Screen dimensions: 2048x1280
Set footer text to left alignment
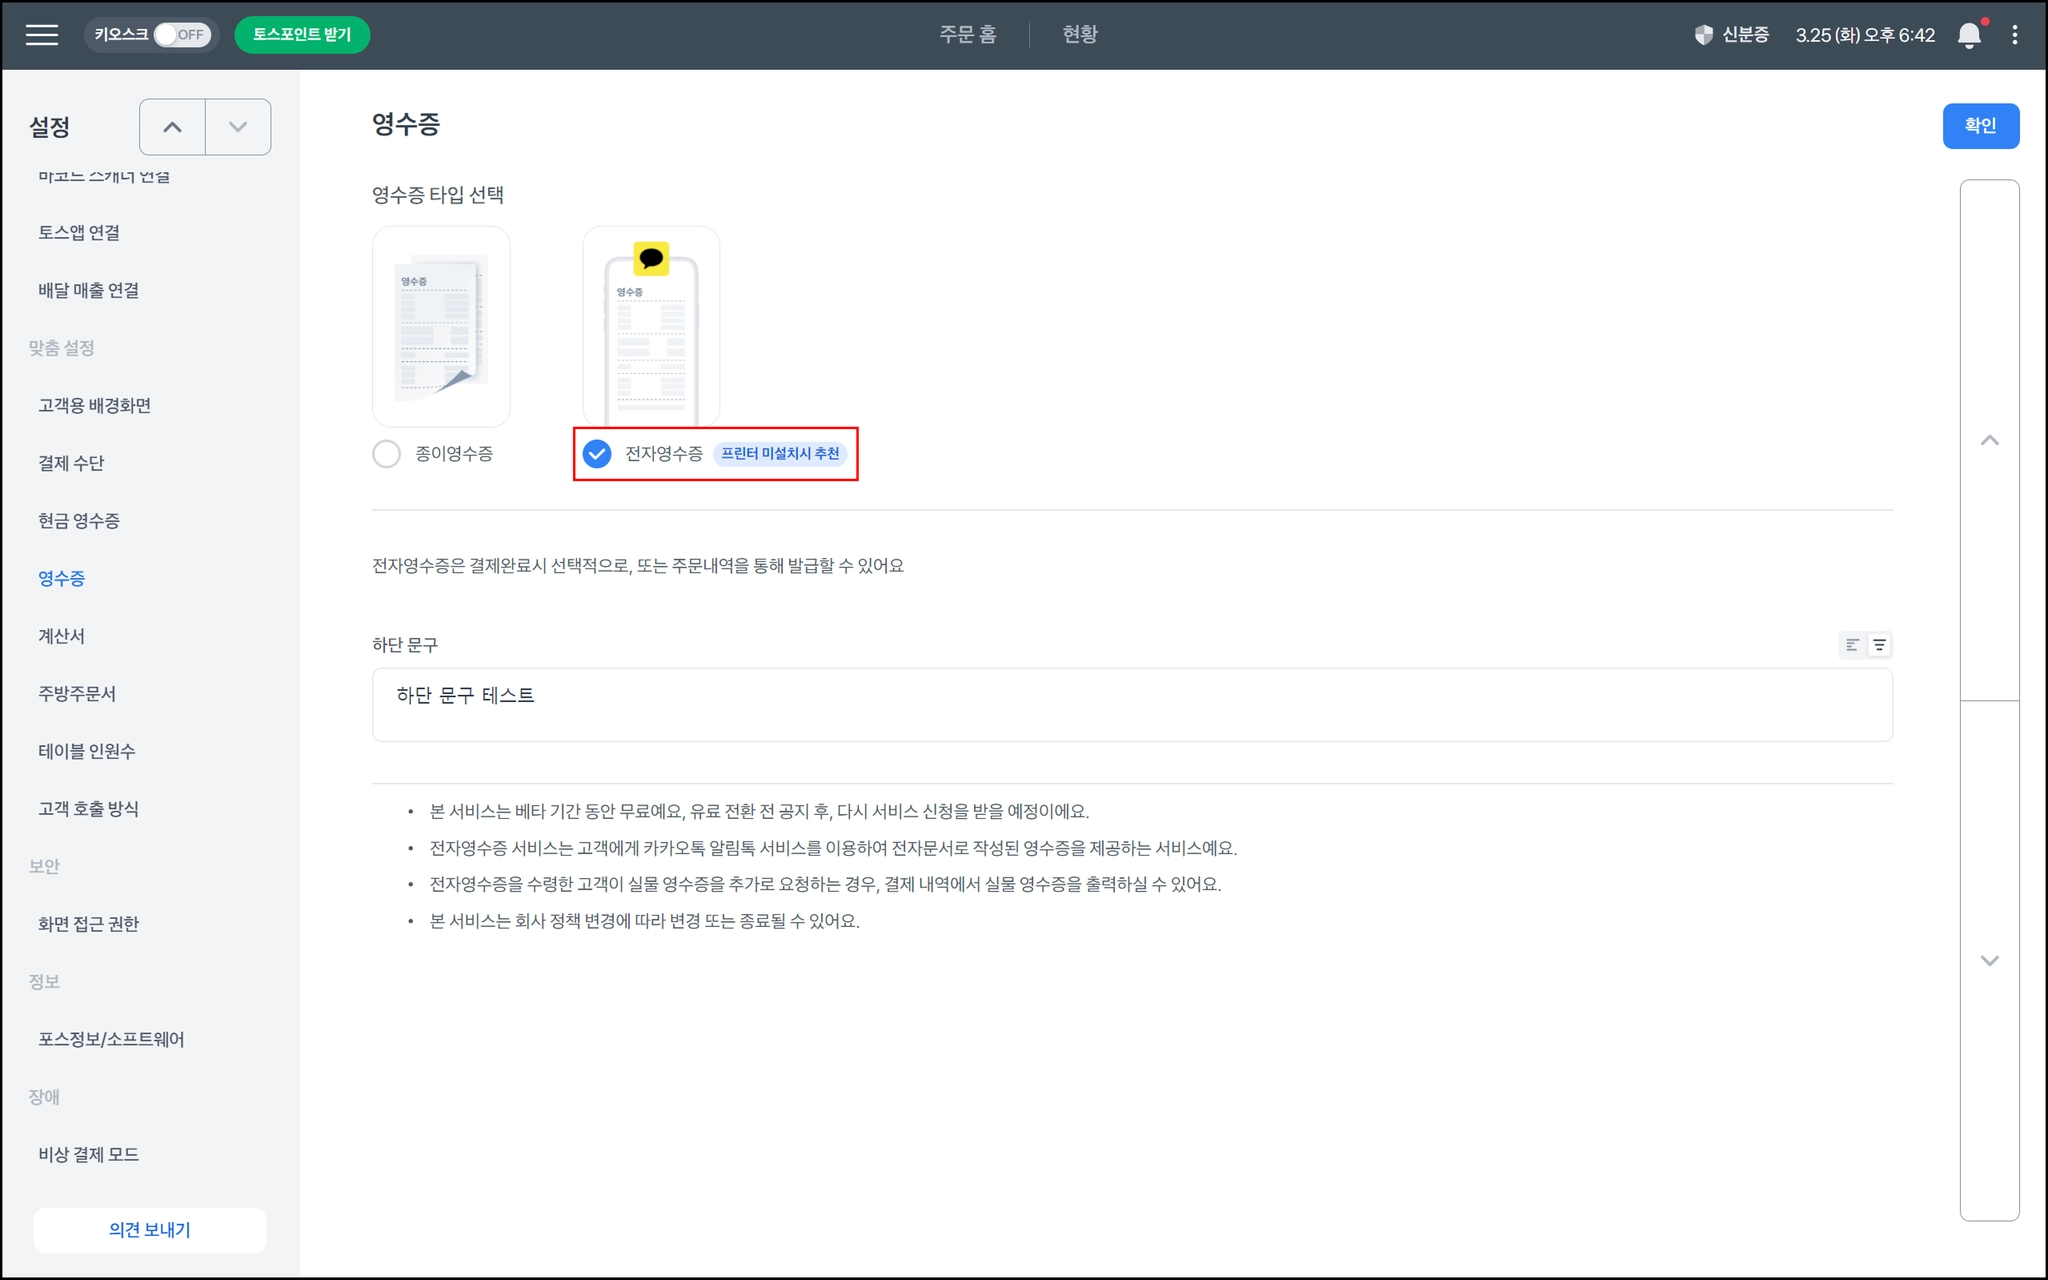tap(1852, 645)
